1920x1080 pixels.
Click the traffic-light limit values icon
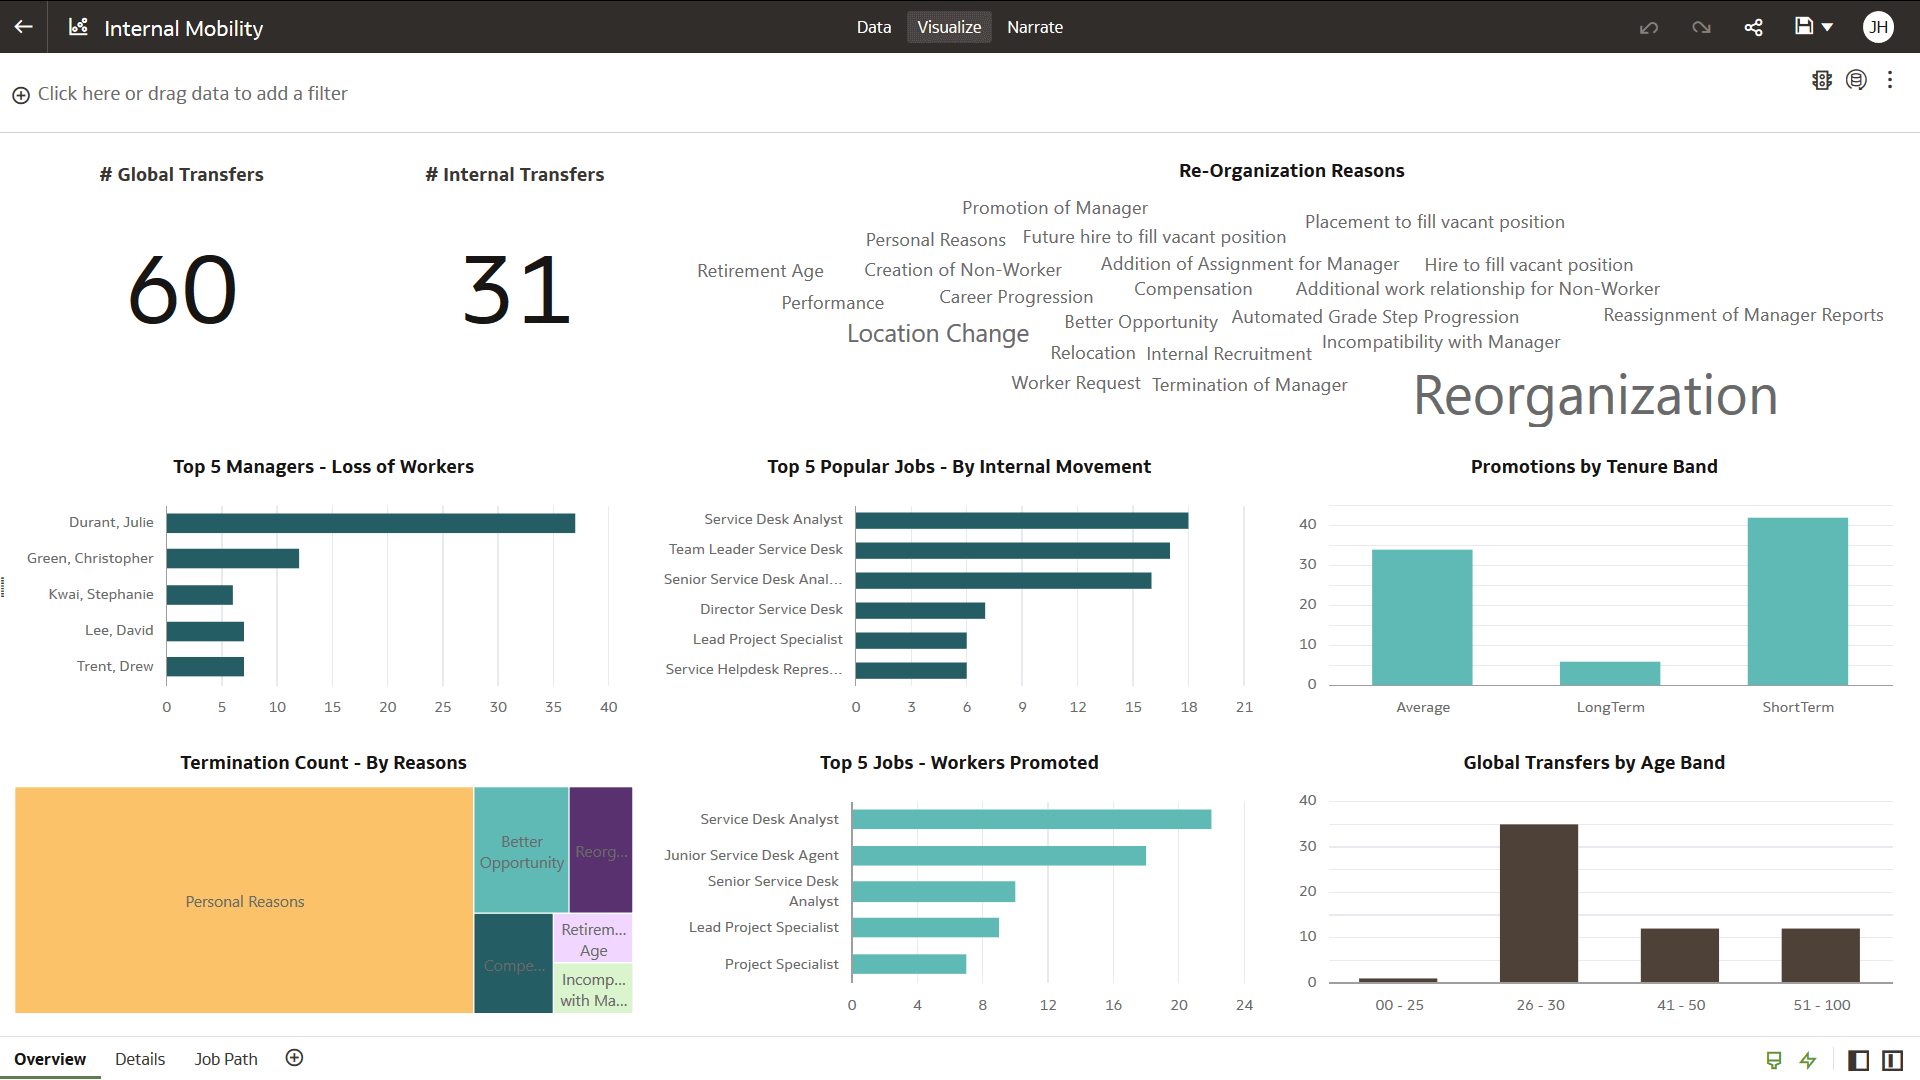[1822, 80]
